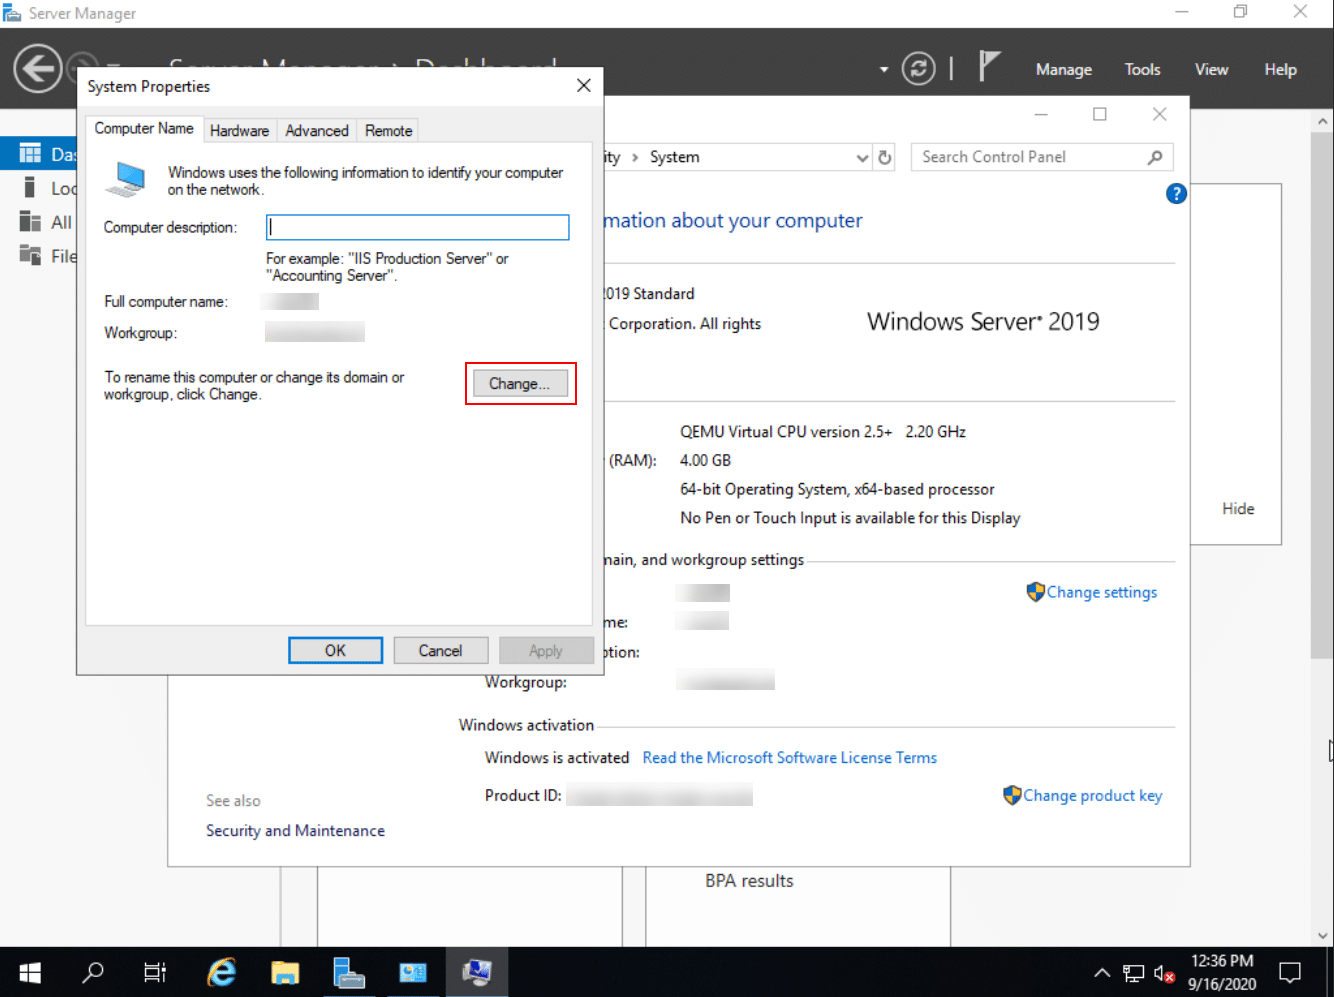
Task: Launch Internet Explorer from the taskbar
Action: point(221,971)
